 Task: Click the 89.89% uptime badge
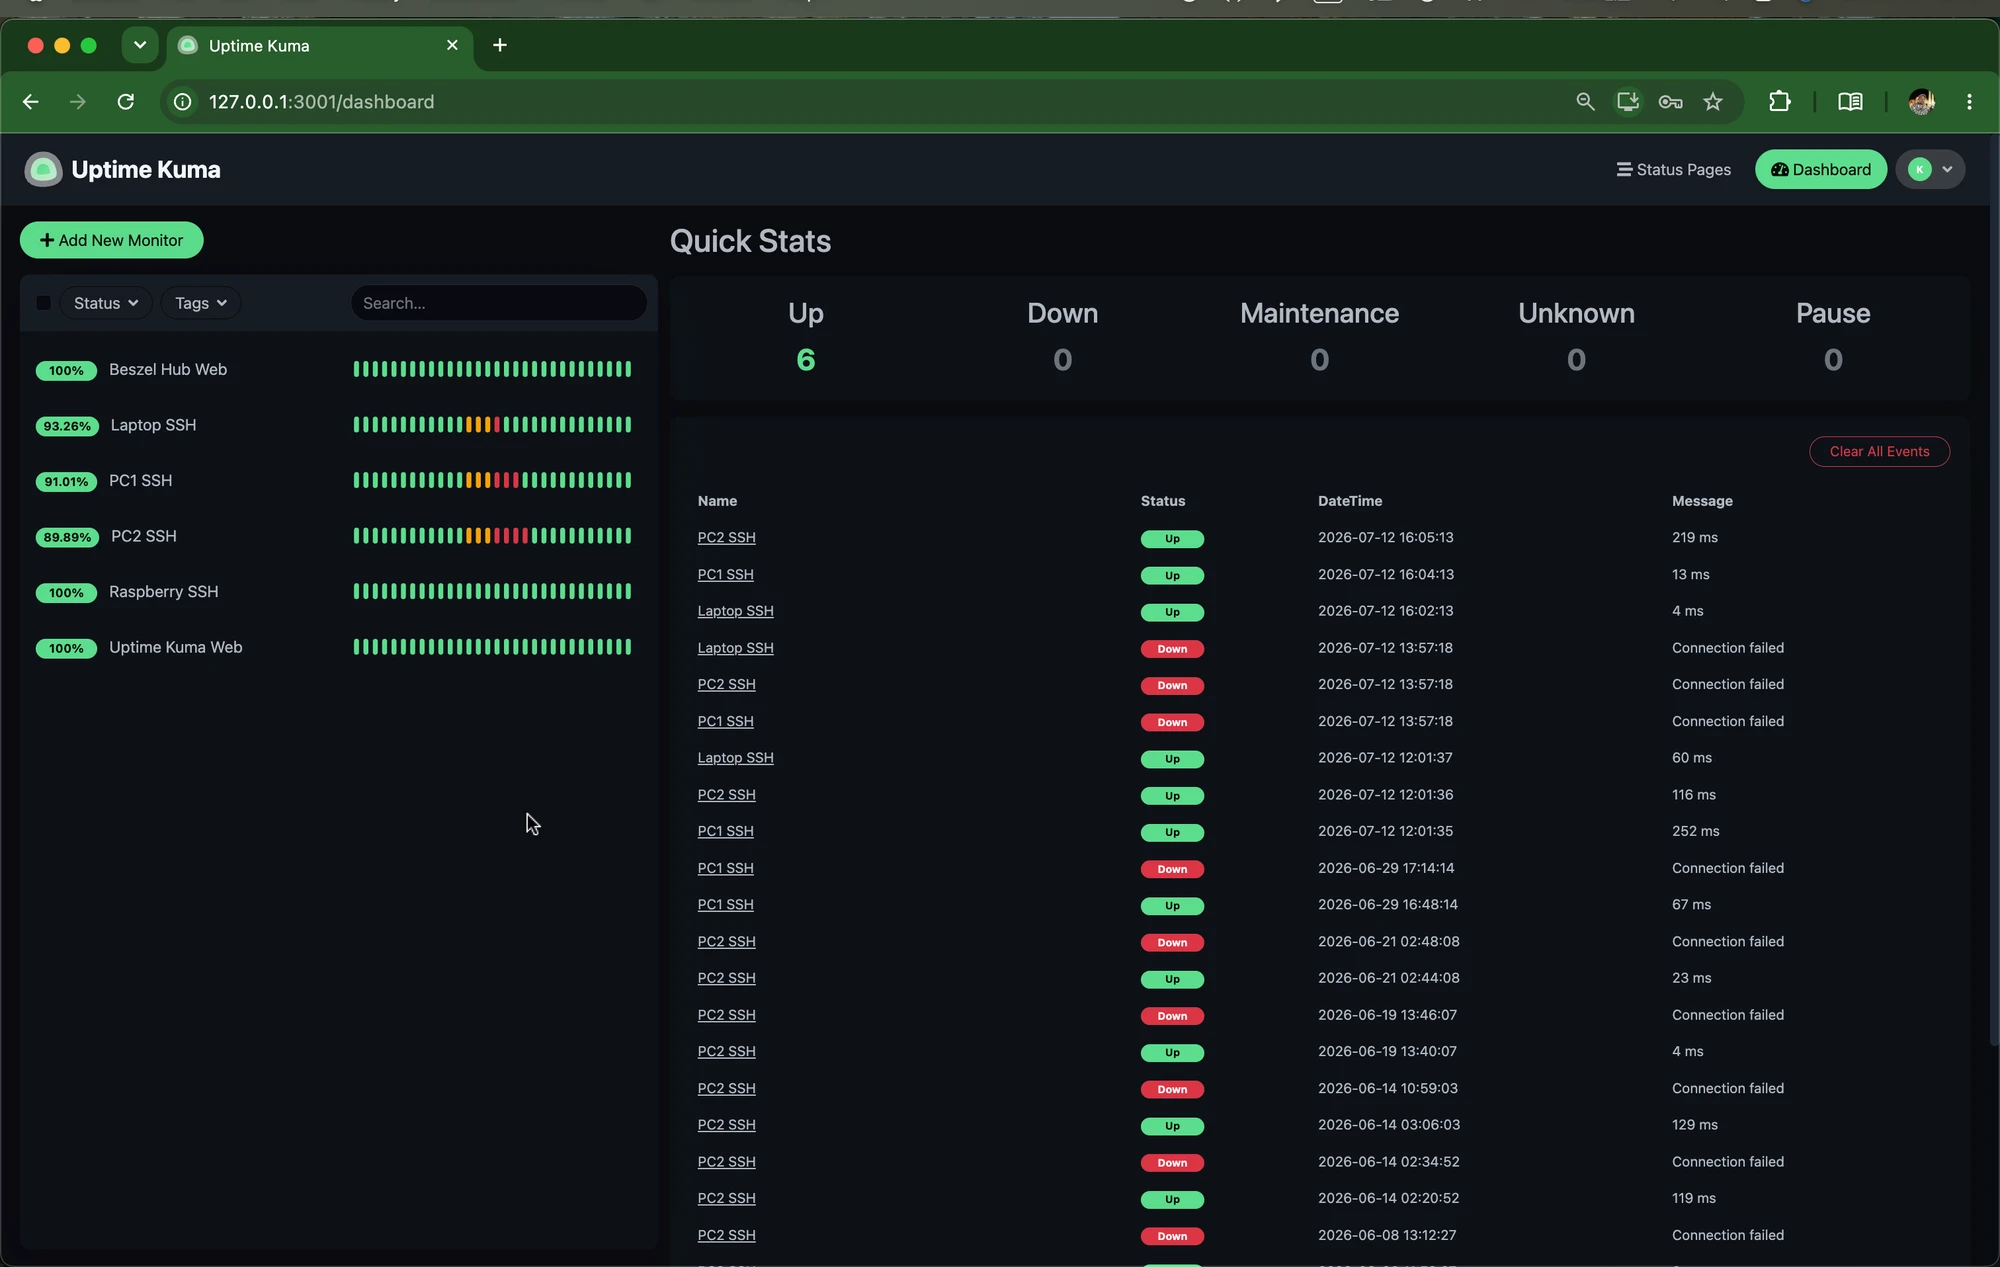tap(67, 537)
